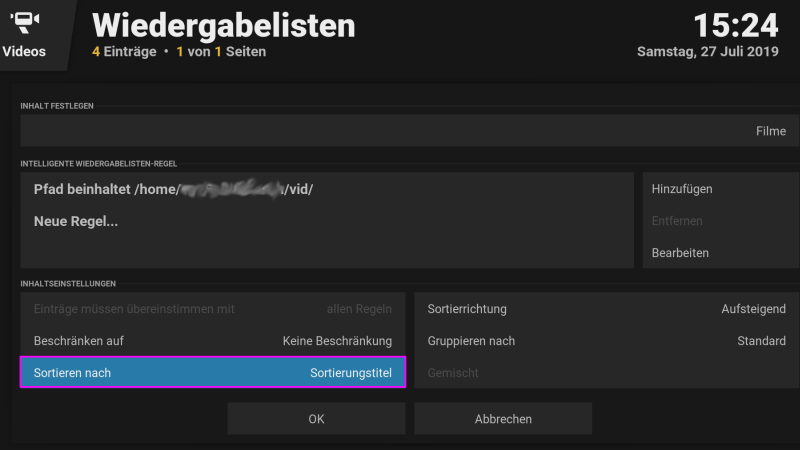This screenshot has width=800, height=450.
Task: Toggle the Gemischt option
Action: click(x=607, y=373)
